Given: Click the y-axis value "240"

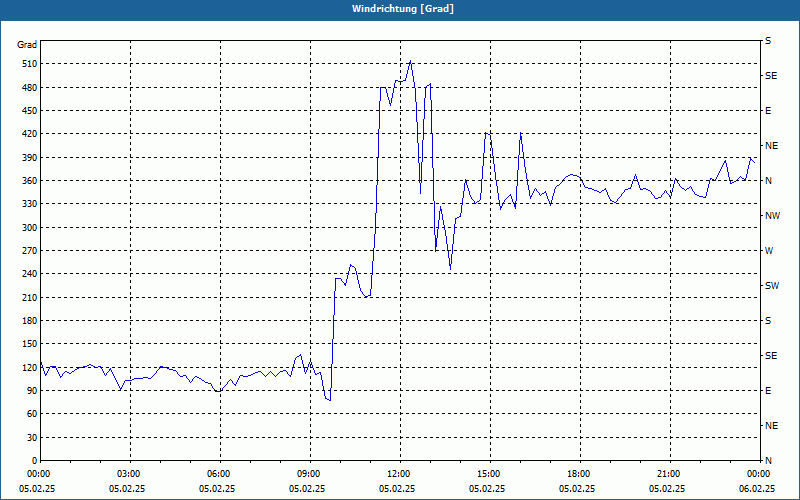Looking at the screenshot, I should (x=30, y=274).
